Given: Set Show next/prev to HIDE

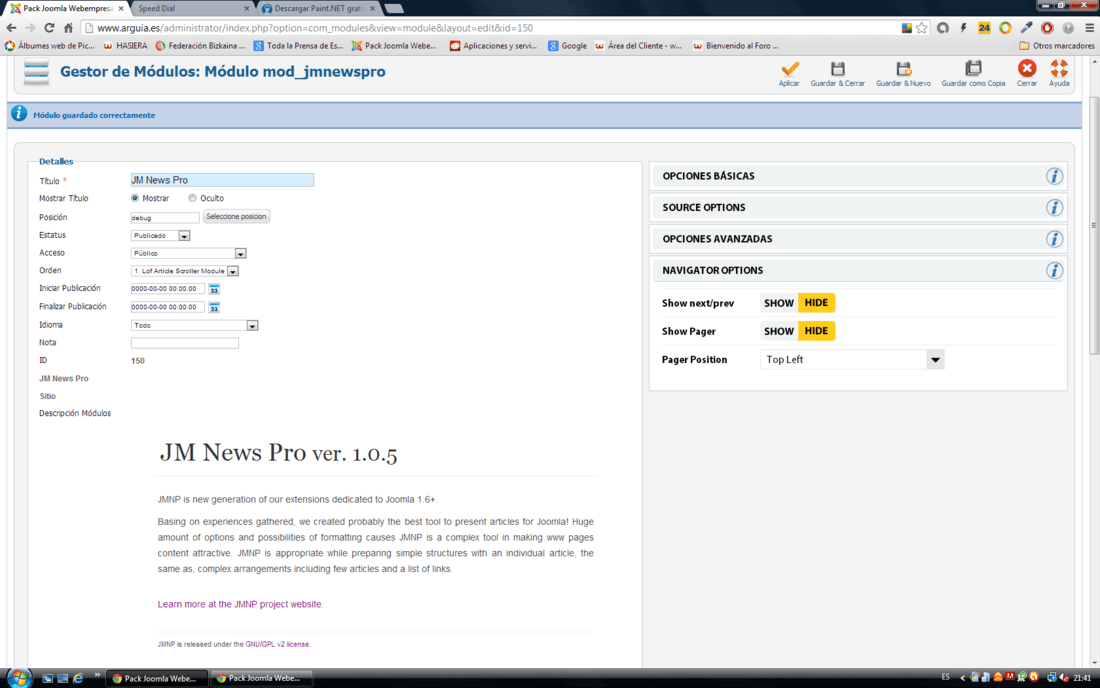Looking at the screenshot, I should (816, 303).
